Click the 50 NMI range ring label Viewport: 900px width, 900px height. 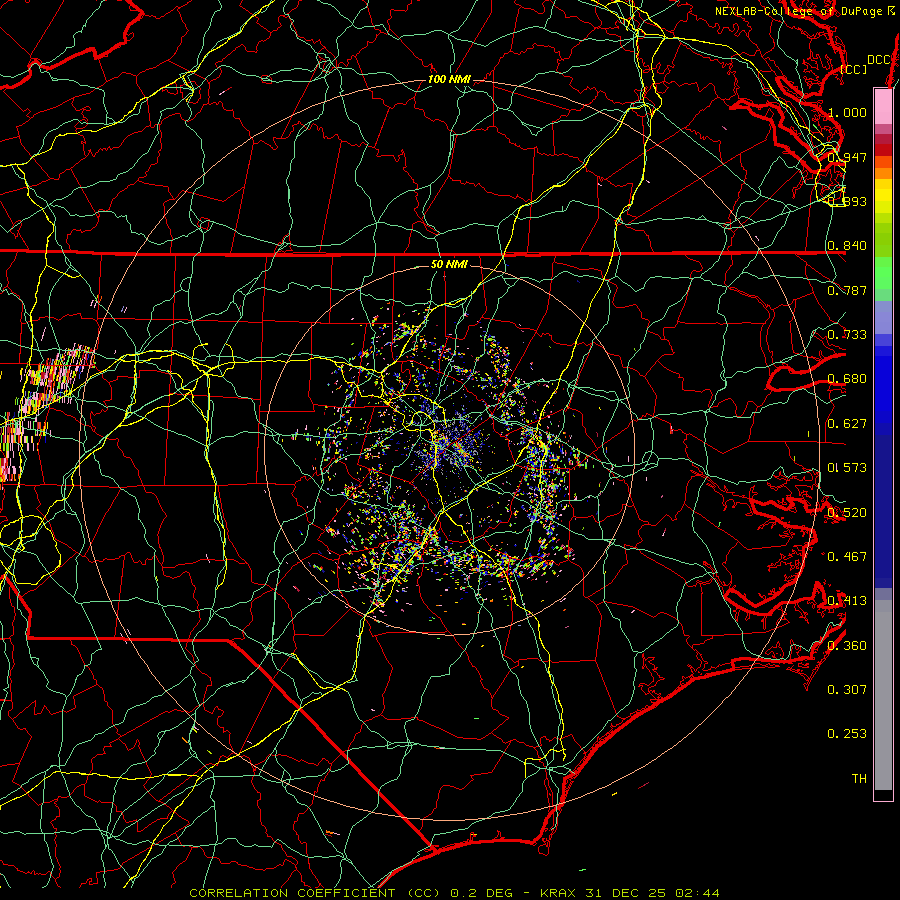point(449,264)
